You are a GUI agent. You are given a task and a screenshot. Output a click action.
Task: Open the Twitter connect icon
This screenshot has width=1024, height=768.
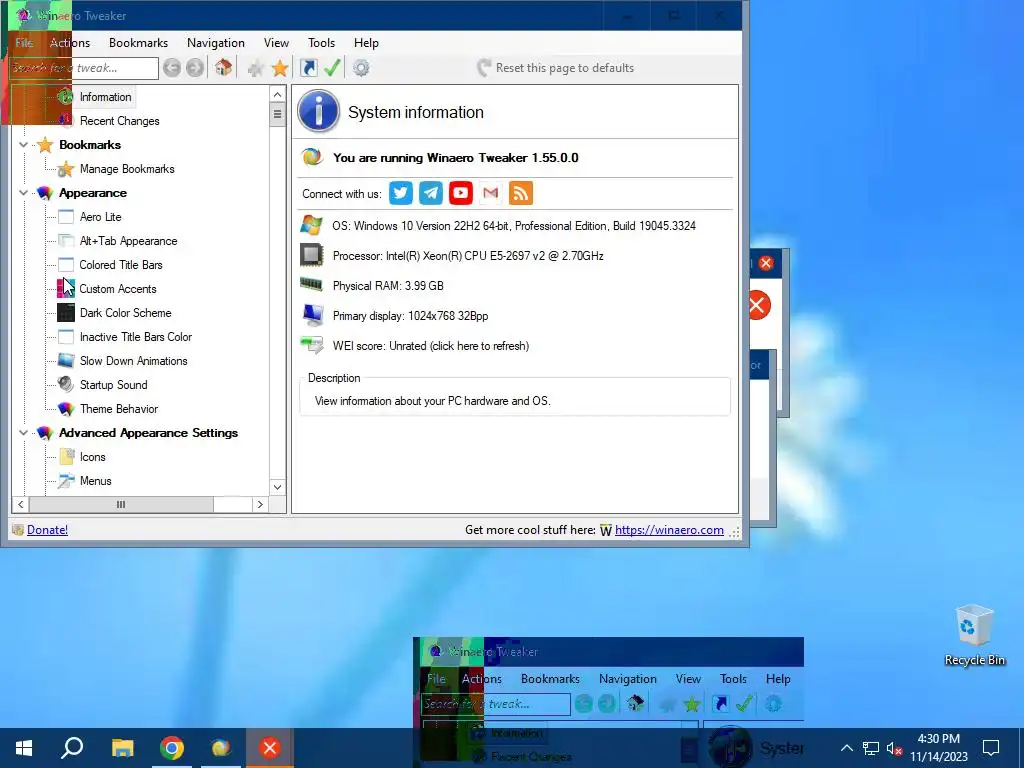tap(400, 193)
